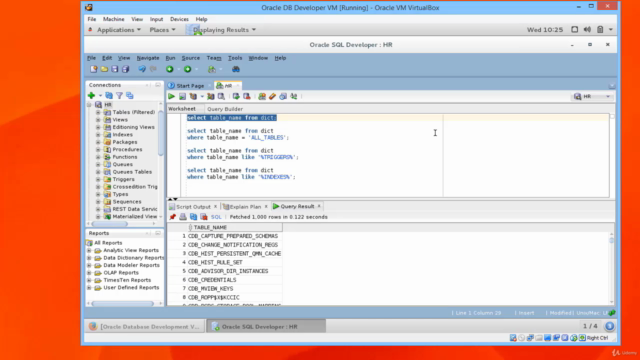Click the Redo arrow icon
Screen dimensions: 640x360
153,69
